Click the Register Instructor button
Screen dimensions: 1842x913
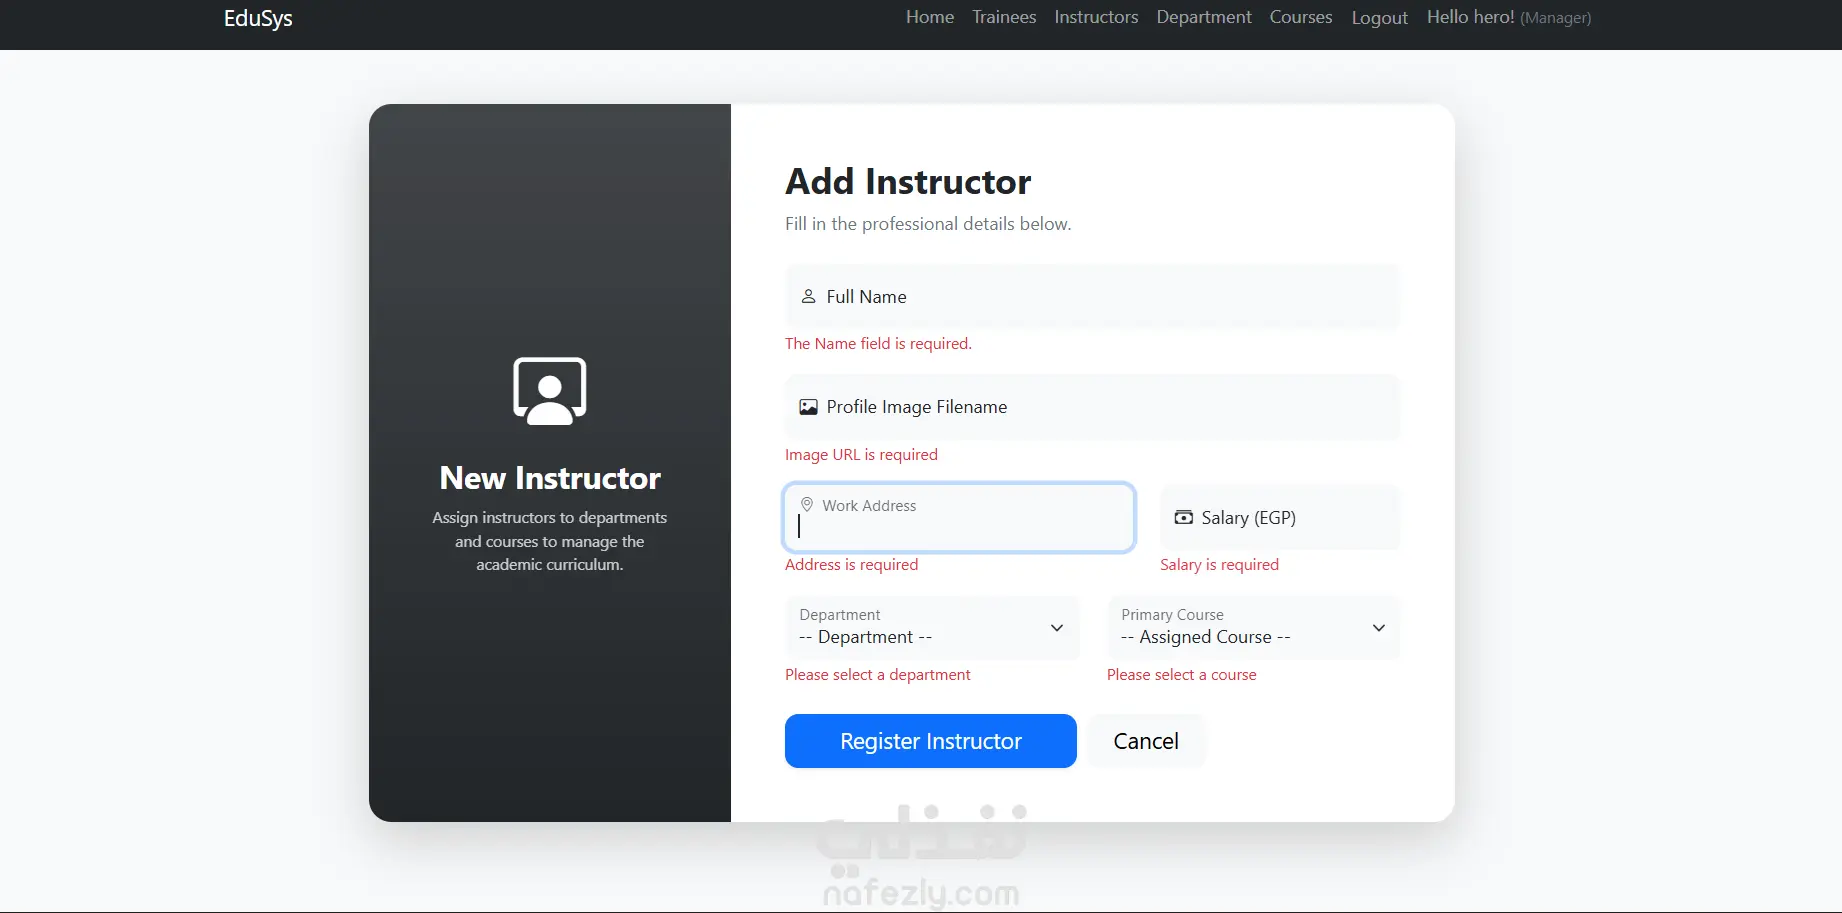(x=931, y=741)
